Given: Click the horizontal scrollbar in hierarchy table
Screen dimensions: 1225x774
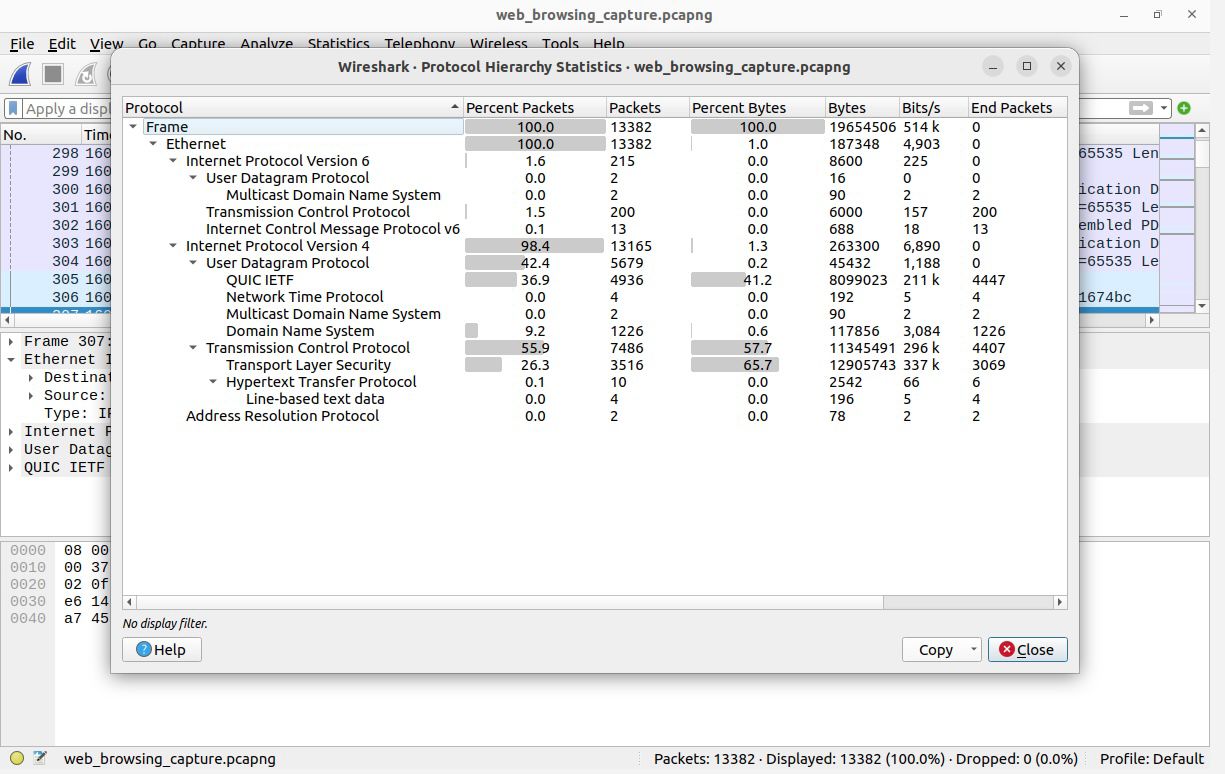Looking at the screenshot, I should click(510, 602).
